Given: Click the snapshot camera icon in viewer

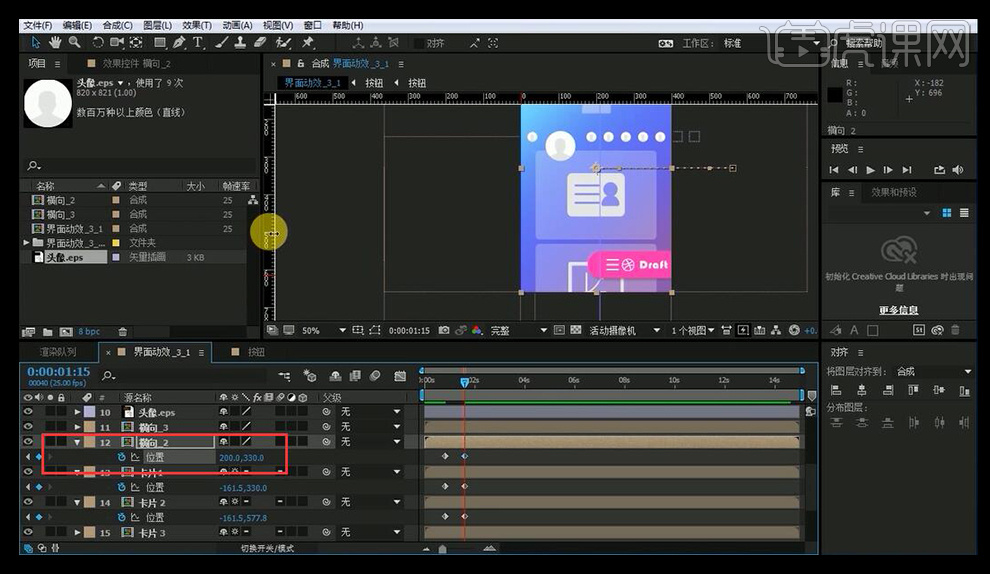Looking at the screenshot, I should coord(444,330).
